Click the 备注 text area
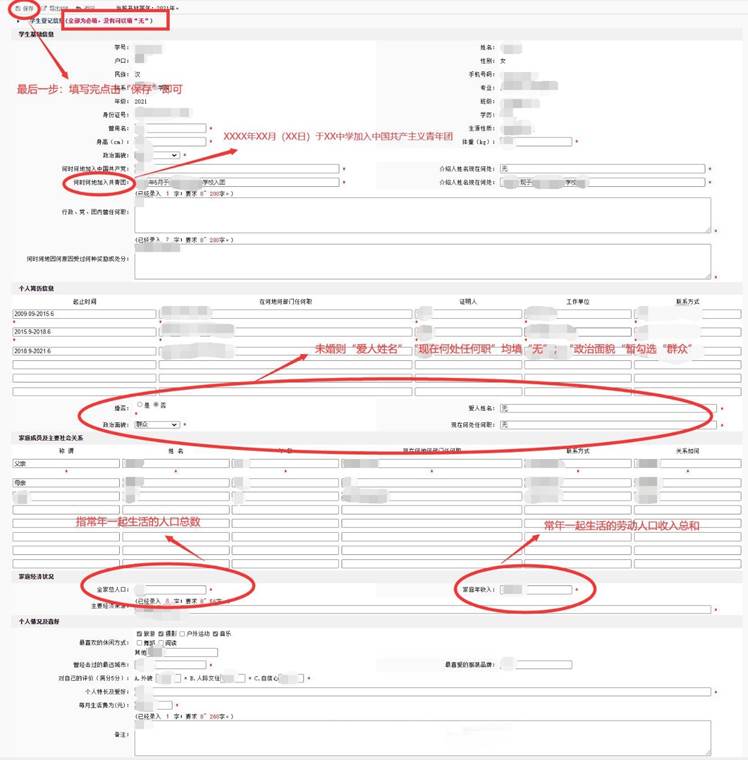748x760 pixels. [x=422, y=735]
